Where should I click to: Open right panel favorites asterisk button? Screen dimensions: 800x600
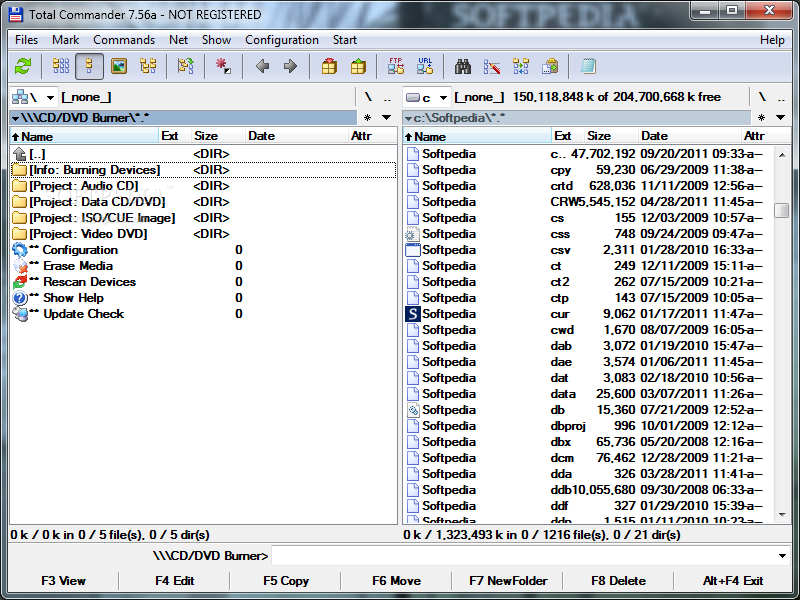point(761,118)
